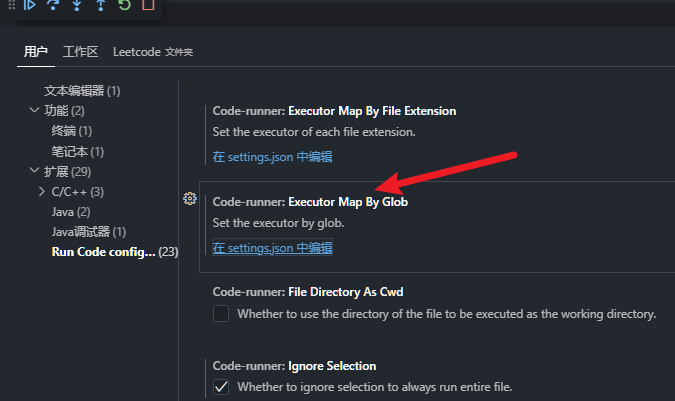The height and width of the screenshot is (401, 675).
Task: Select Java调试器 in the settings tree
Action: coord(88,232)
